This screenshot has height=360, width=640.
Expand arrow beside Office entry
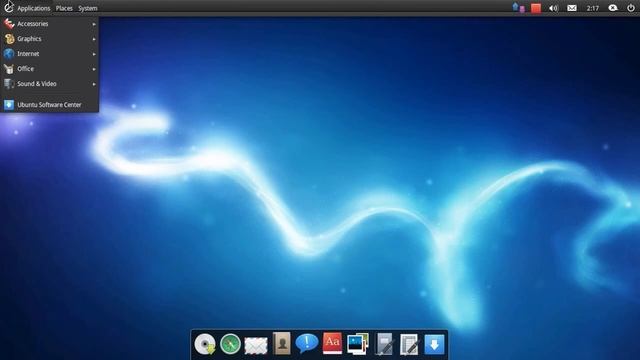94,69
